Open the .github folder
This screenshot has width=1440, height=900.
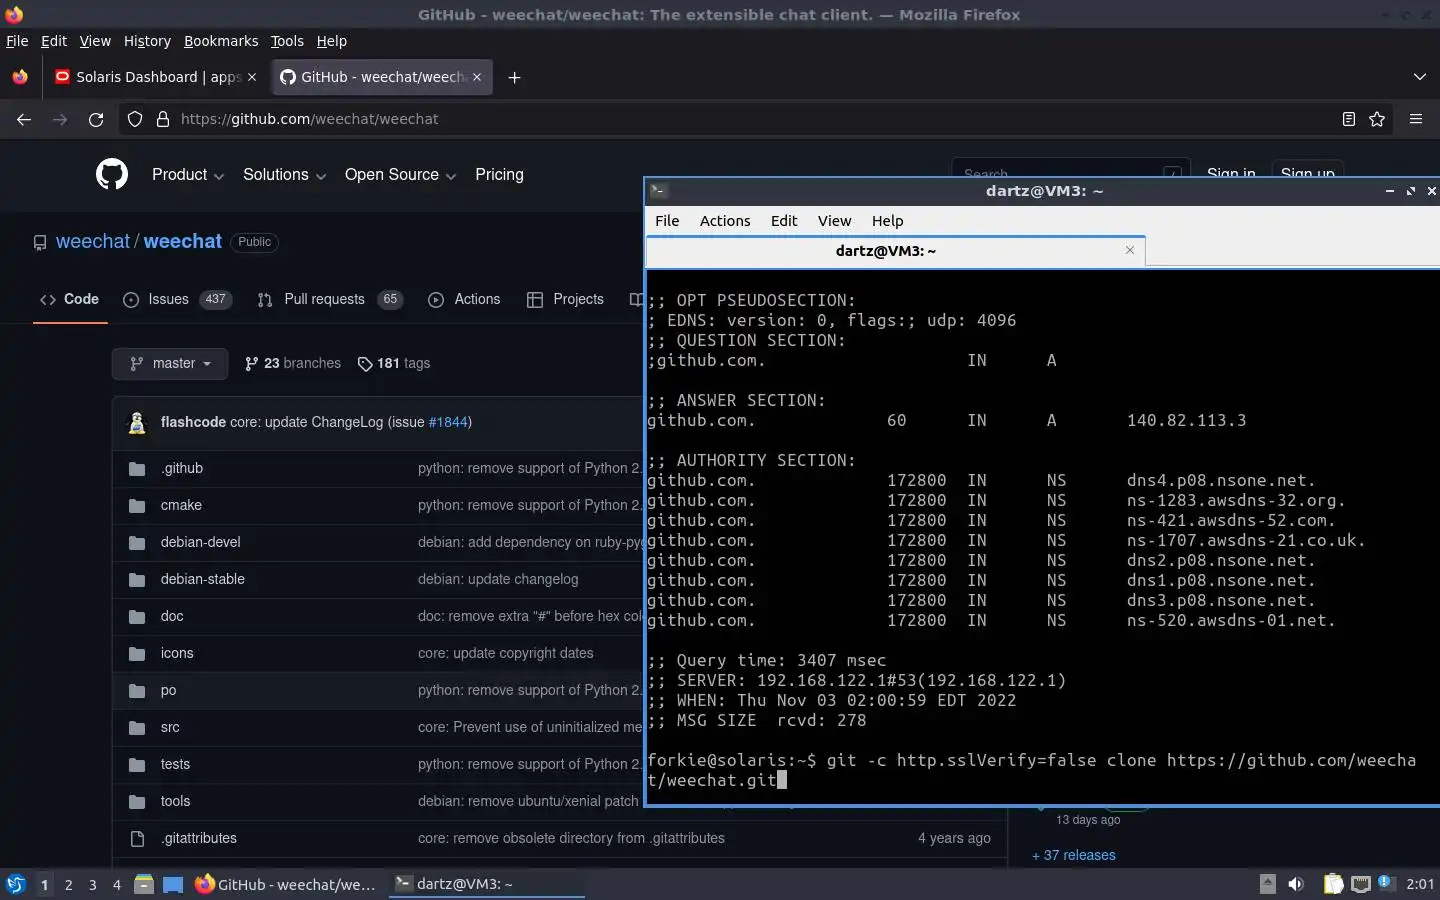click(x=182, y=468)
